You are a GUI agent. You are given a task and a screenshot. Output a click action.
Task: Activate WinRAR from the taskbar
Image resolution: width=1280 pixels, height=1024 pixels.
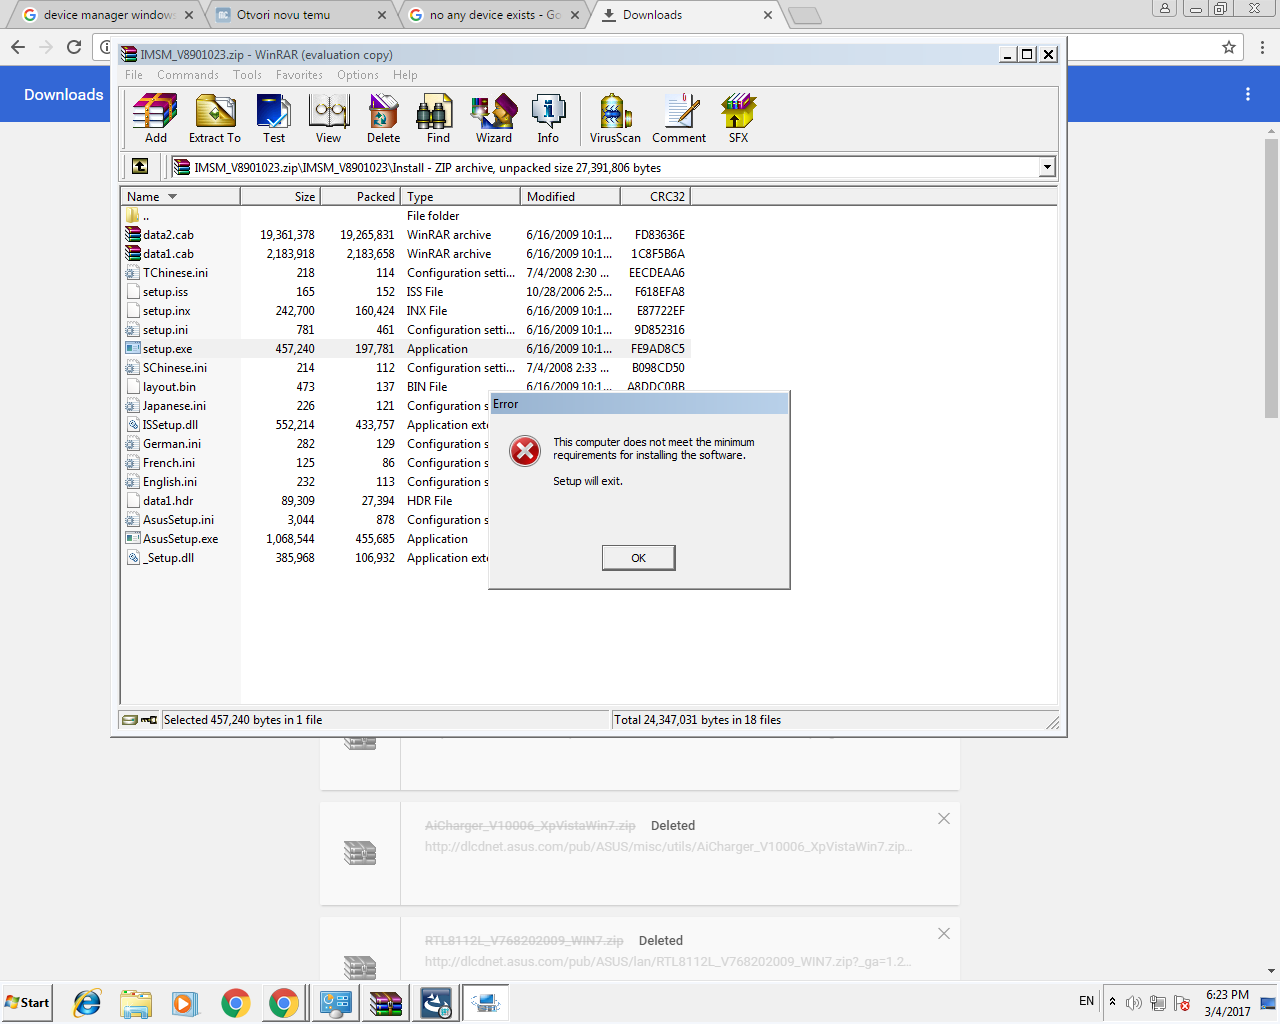click(x=385, y=1002)
